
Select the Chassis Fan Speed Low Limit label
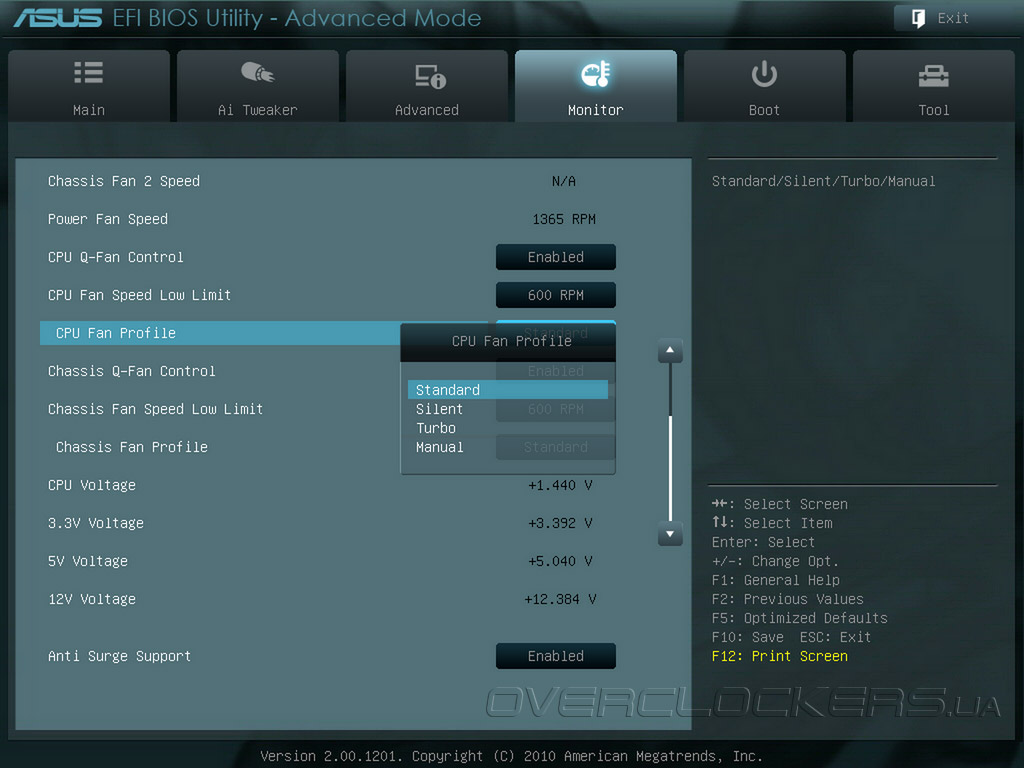click(x=155, y=409)
